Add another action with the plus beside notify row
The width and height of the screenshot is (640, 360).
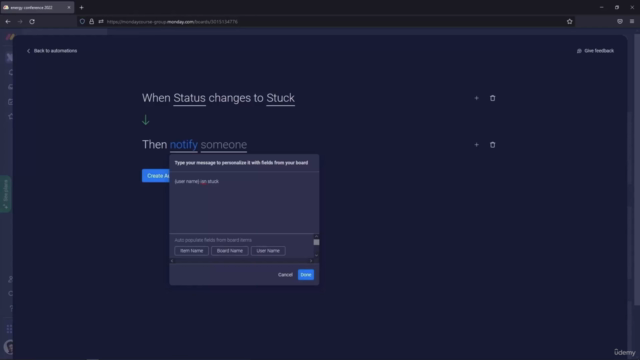(476, 144)
